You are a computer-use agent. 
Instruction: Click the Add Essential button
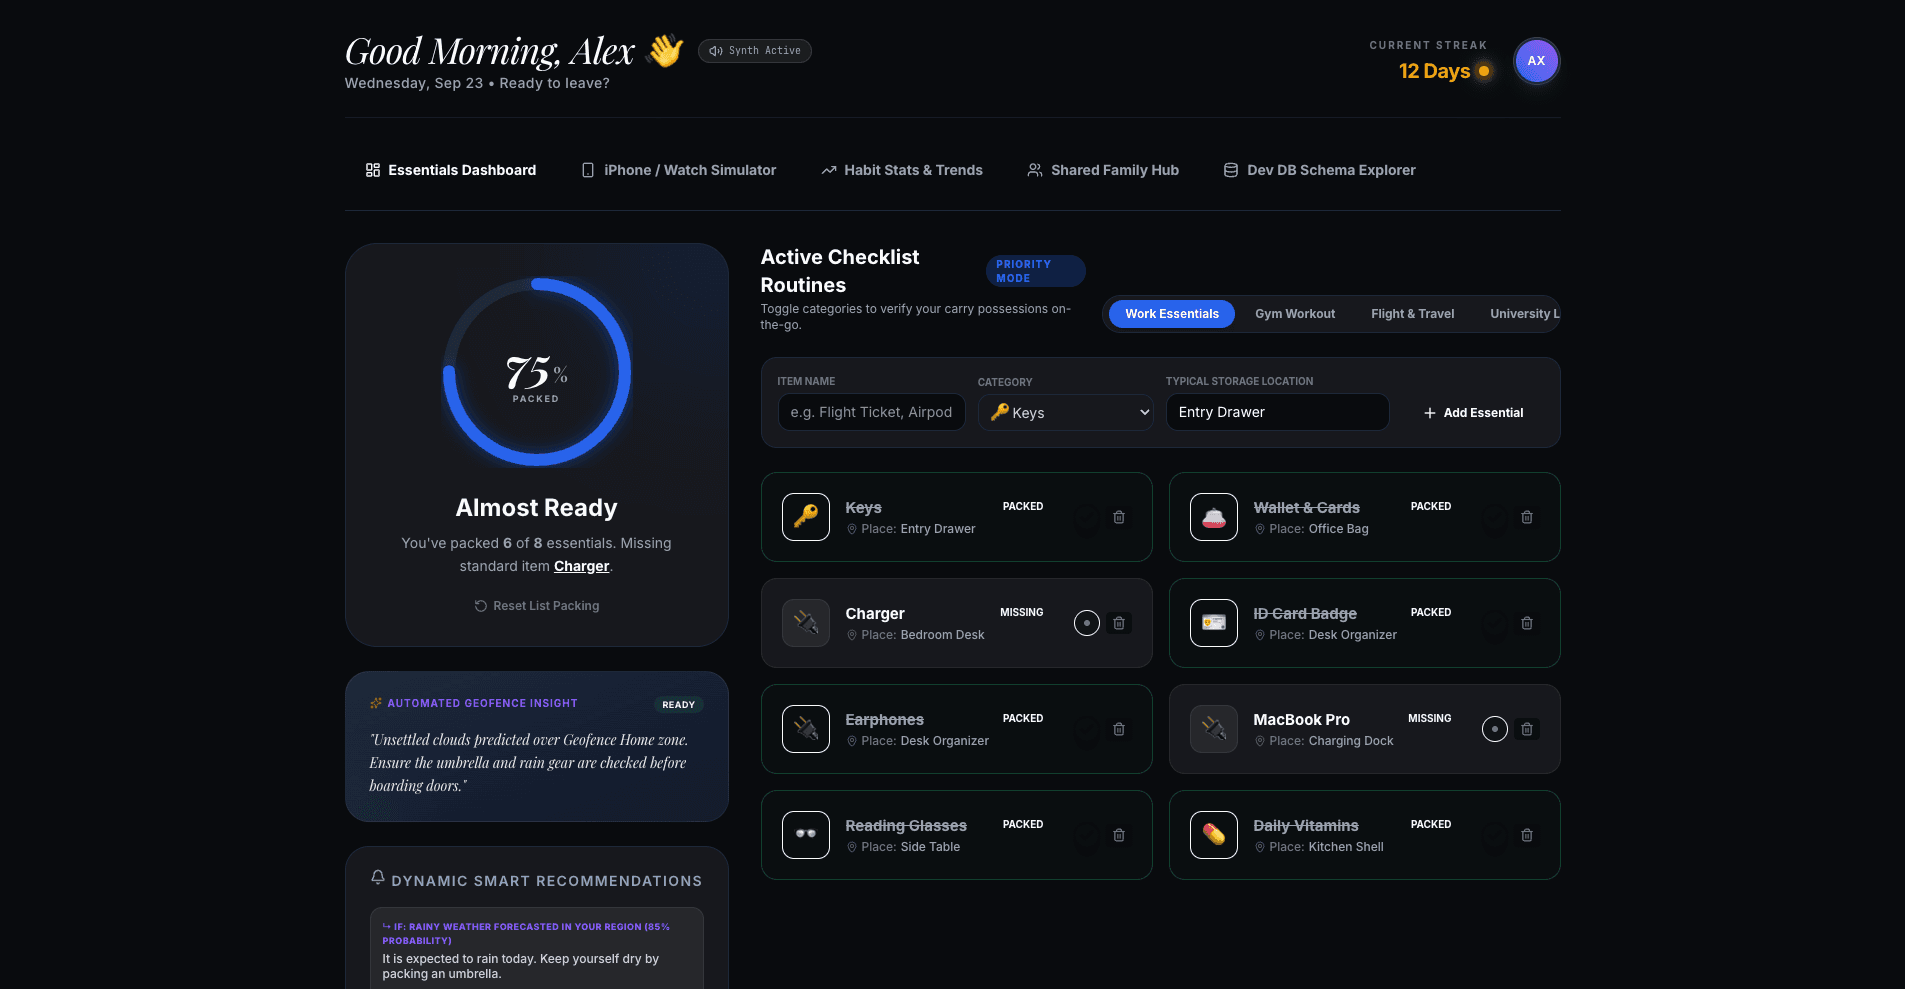pyautogui.click(x=1473, y=412)
